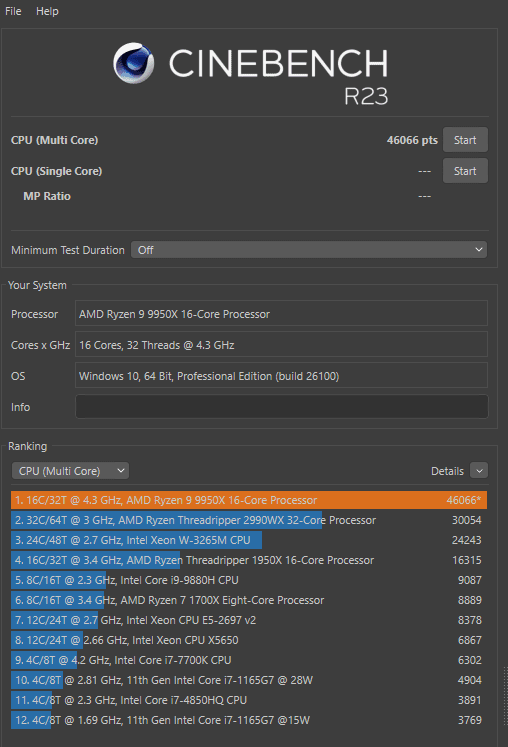Open the CPU (Multi Core) ranking dropdown
The image size is (508, 747).
point(71,471)
